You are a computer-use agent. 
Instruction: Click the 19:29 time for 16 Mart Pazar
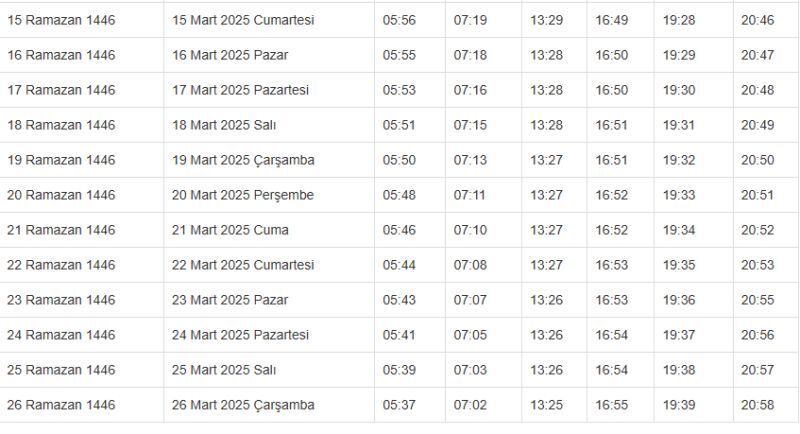(679, 55)
